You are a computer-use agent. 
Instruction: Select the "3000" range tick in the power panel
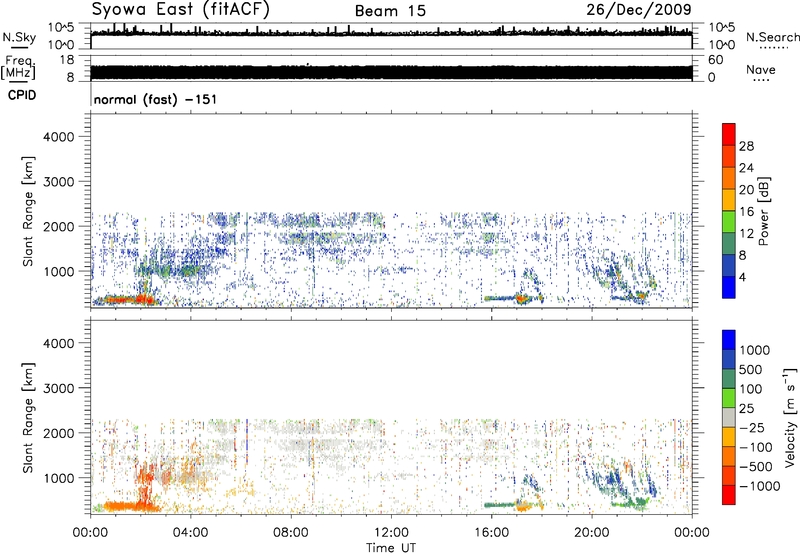pyautogui.click(x=59, y=182)
